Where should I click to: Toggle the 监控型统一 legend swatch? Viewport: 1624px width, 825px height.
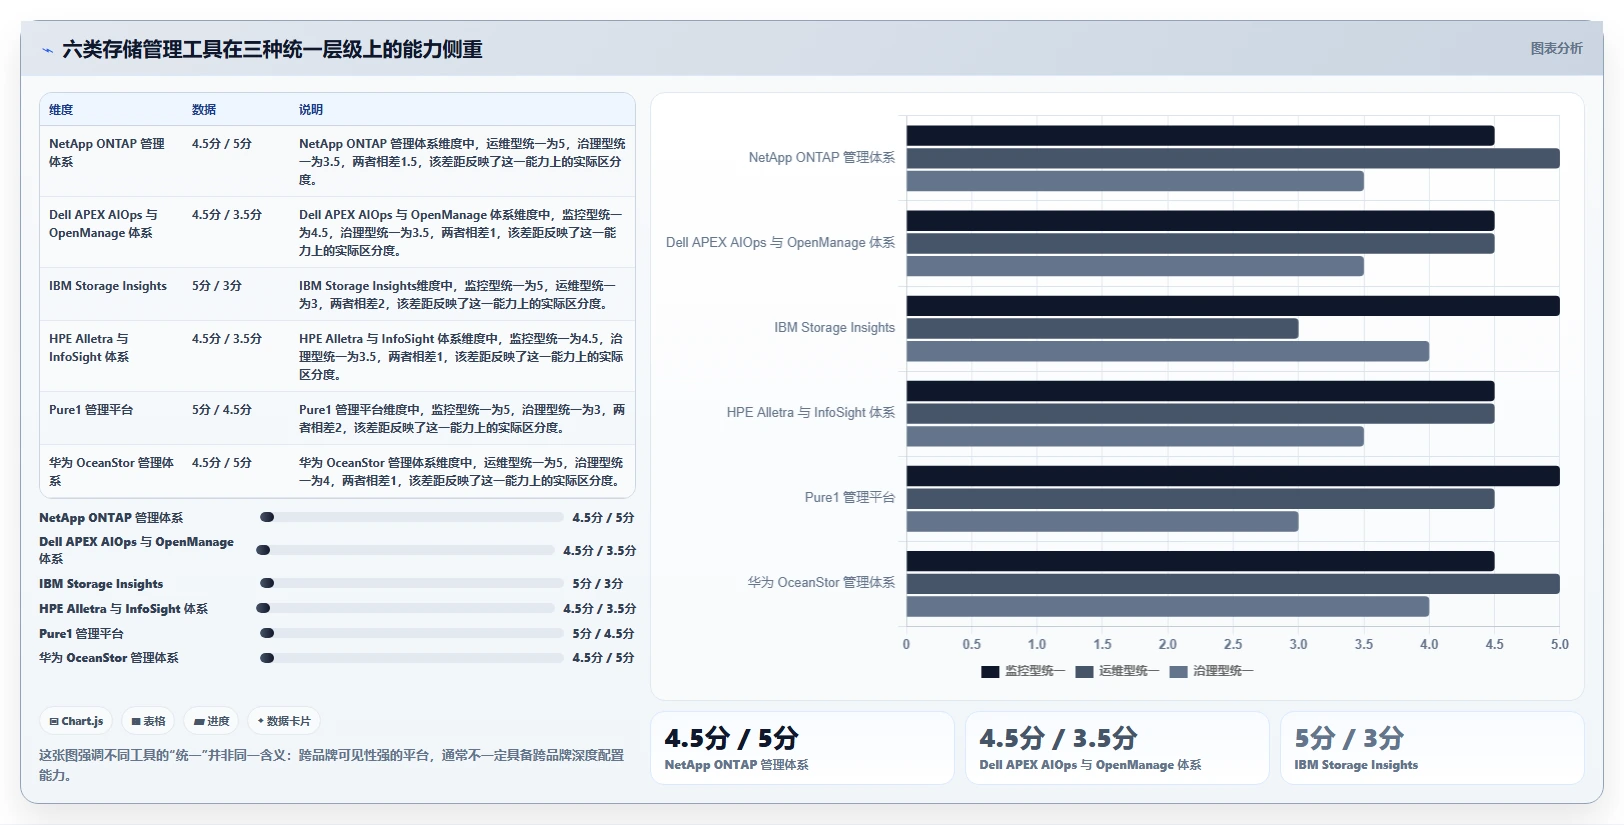click(x=990, y=671)
